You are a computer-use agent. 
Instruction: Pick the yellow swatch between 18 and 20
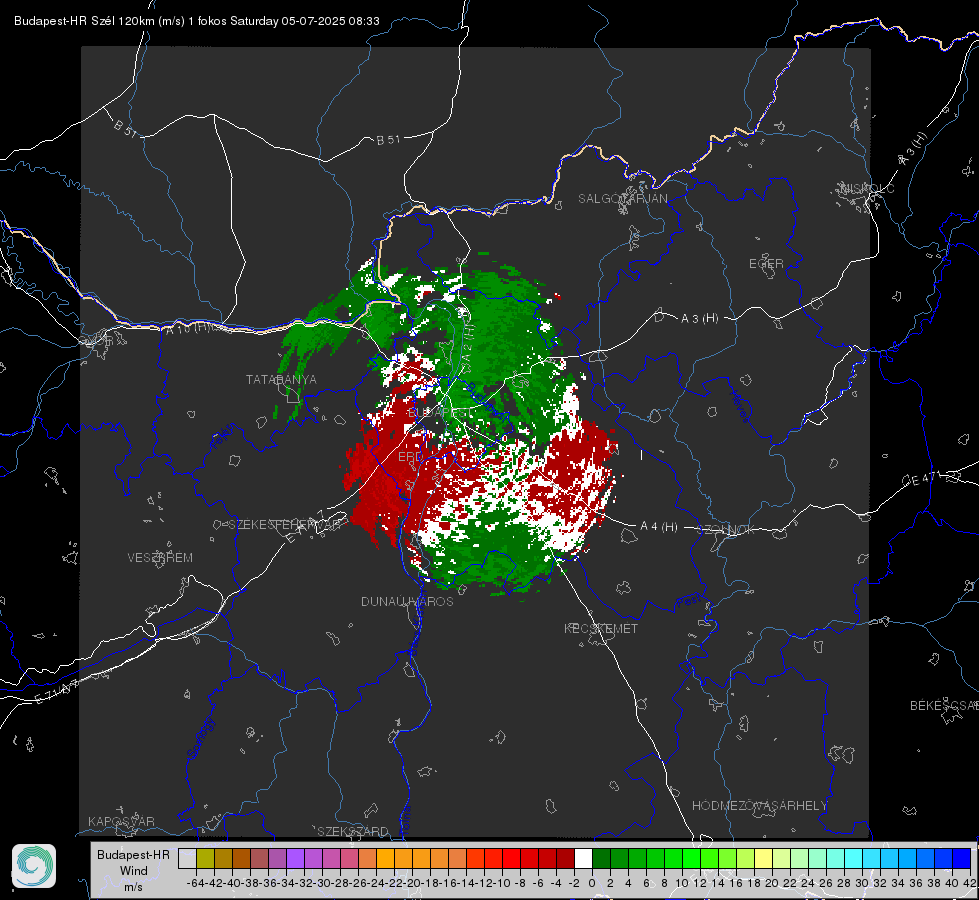pos(764,858)
